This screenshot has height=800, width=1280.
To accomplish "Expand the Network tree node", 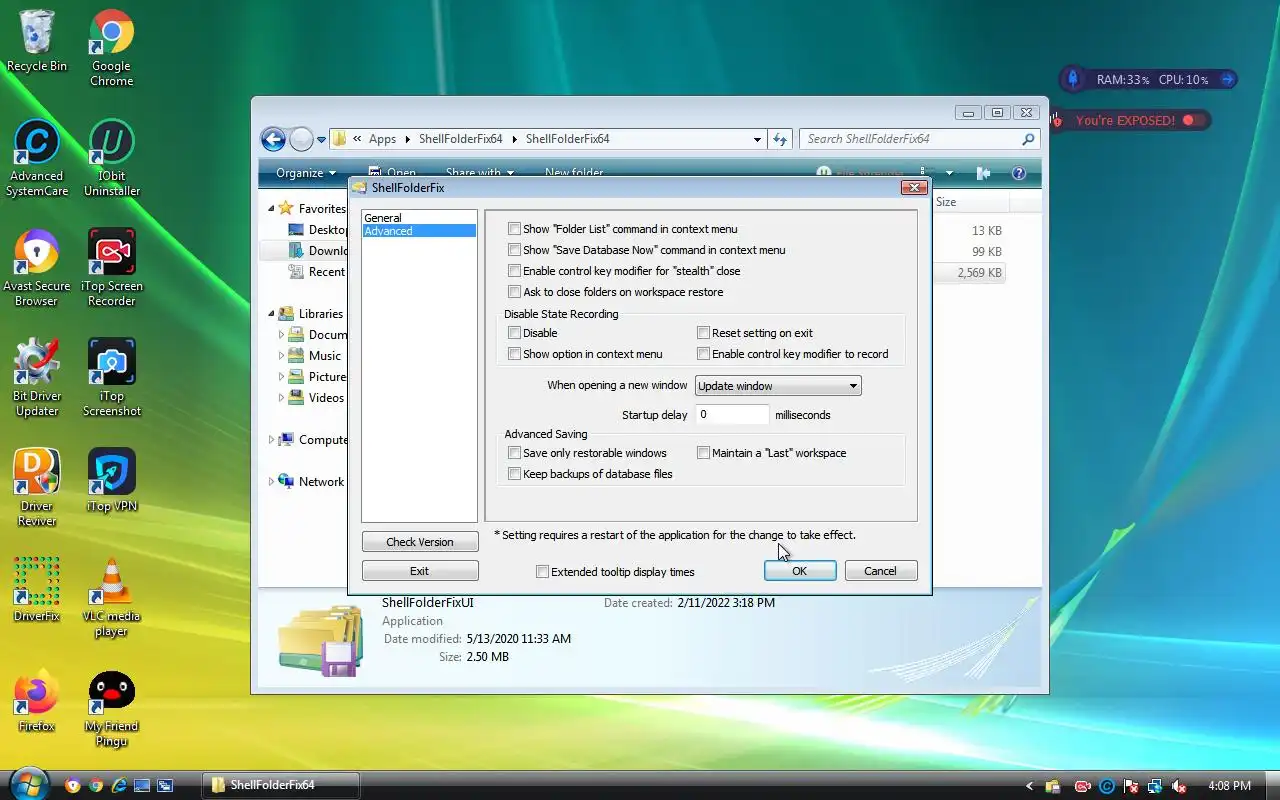I will tap(271, 482).
